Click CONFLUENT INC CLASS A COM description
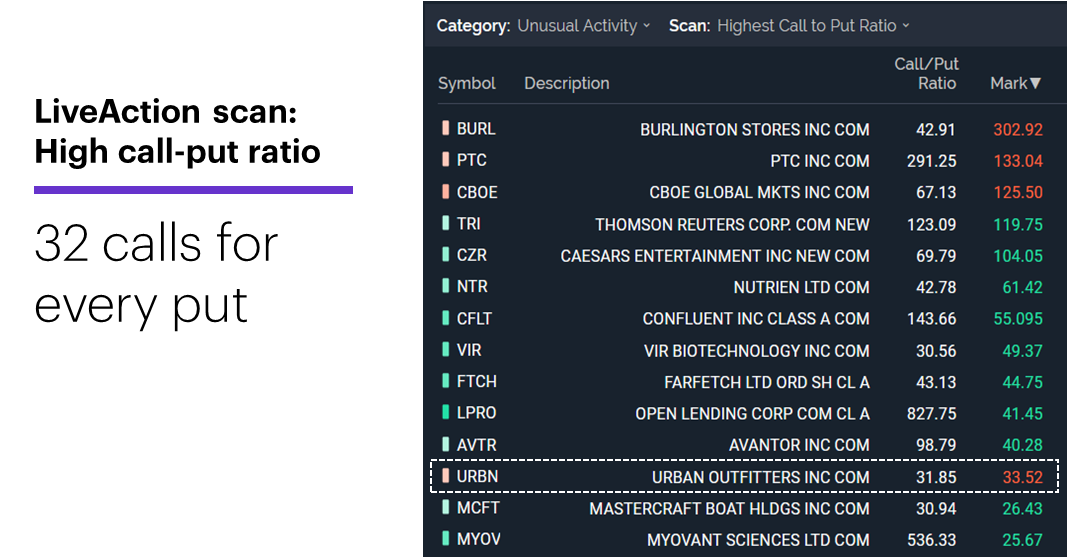Screen dimensions: 1067x558 pyautogui.click(x=756, y=318)
